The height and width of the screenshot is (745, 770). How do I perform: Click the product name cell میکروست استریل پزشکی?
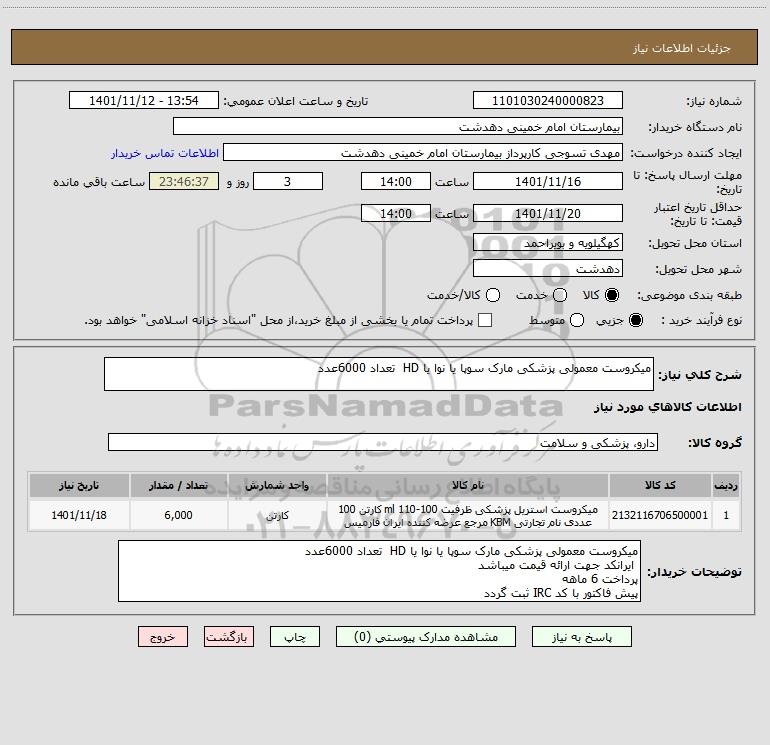coord(468,515)
